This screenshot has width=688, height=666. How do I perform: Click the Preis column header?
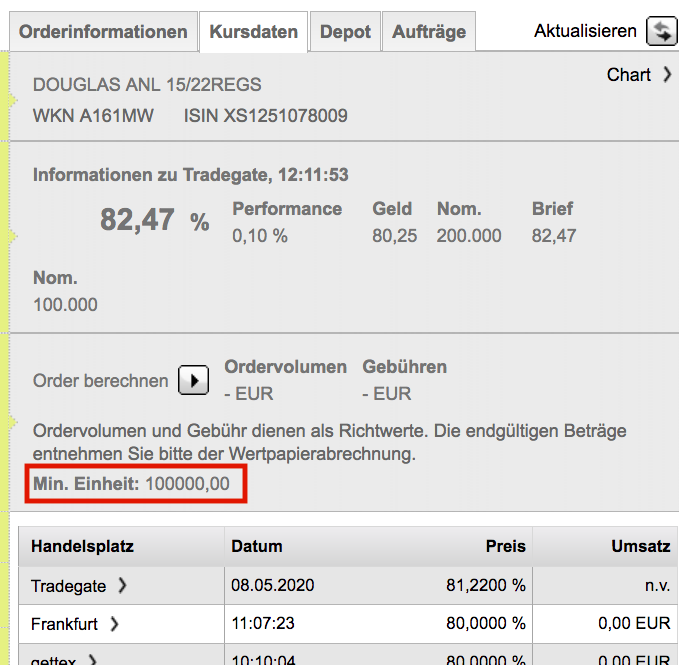tap(506, 547)
